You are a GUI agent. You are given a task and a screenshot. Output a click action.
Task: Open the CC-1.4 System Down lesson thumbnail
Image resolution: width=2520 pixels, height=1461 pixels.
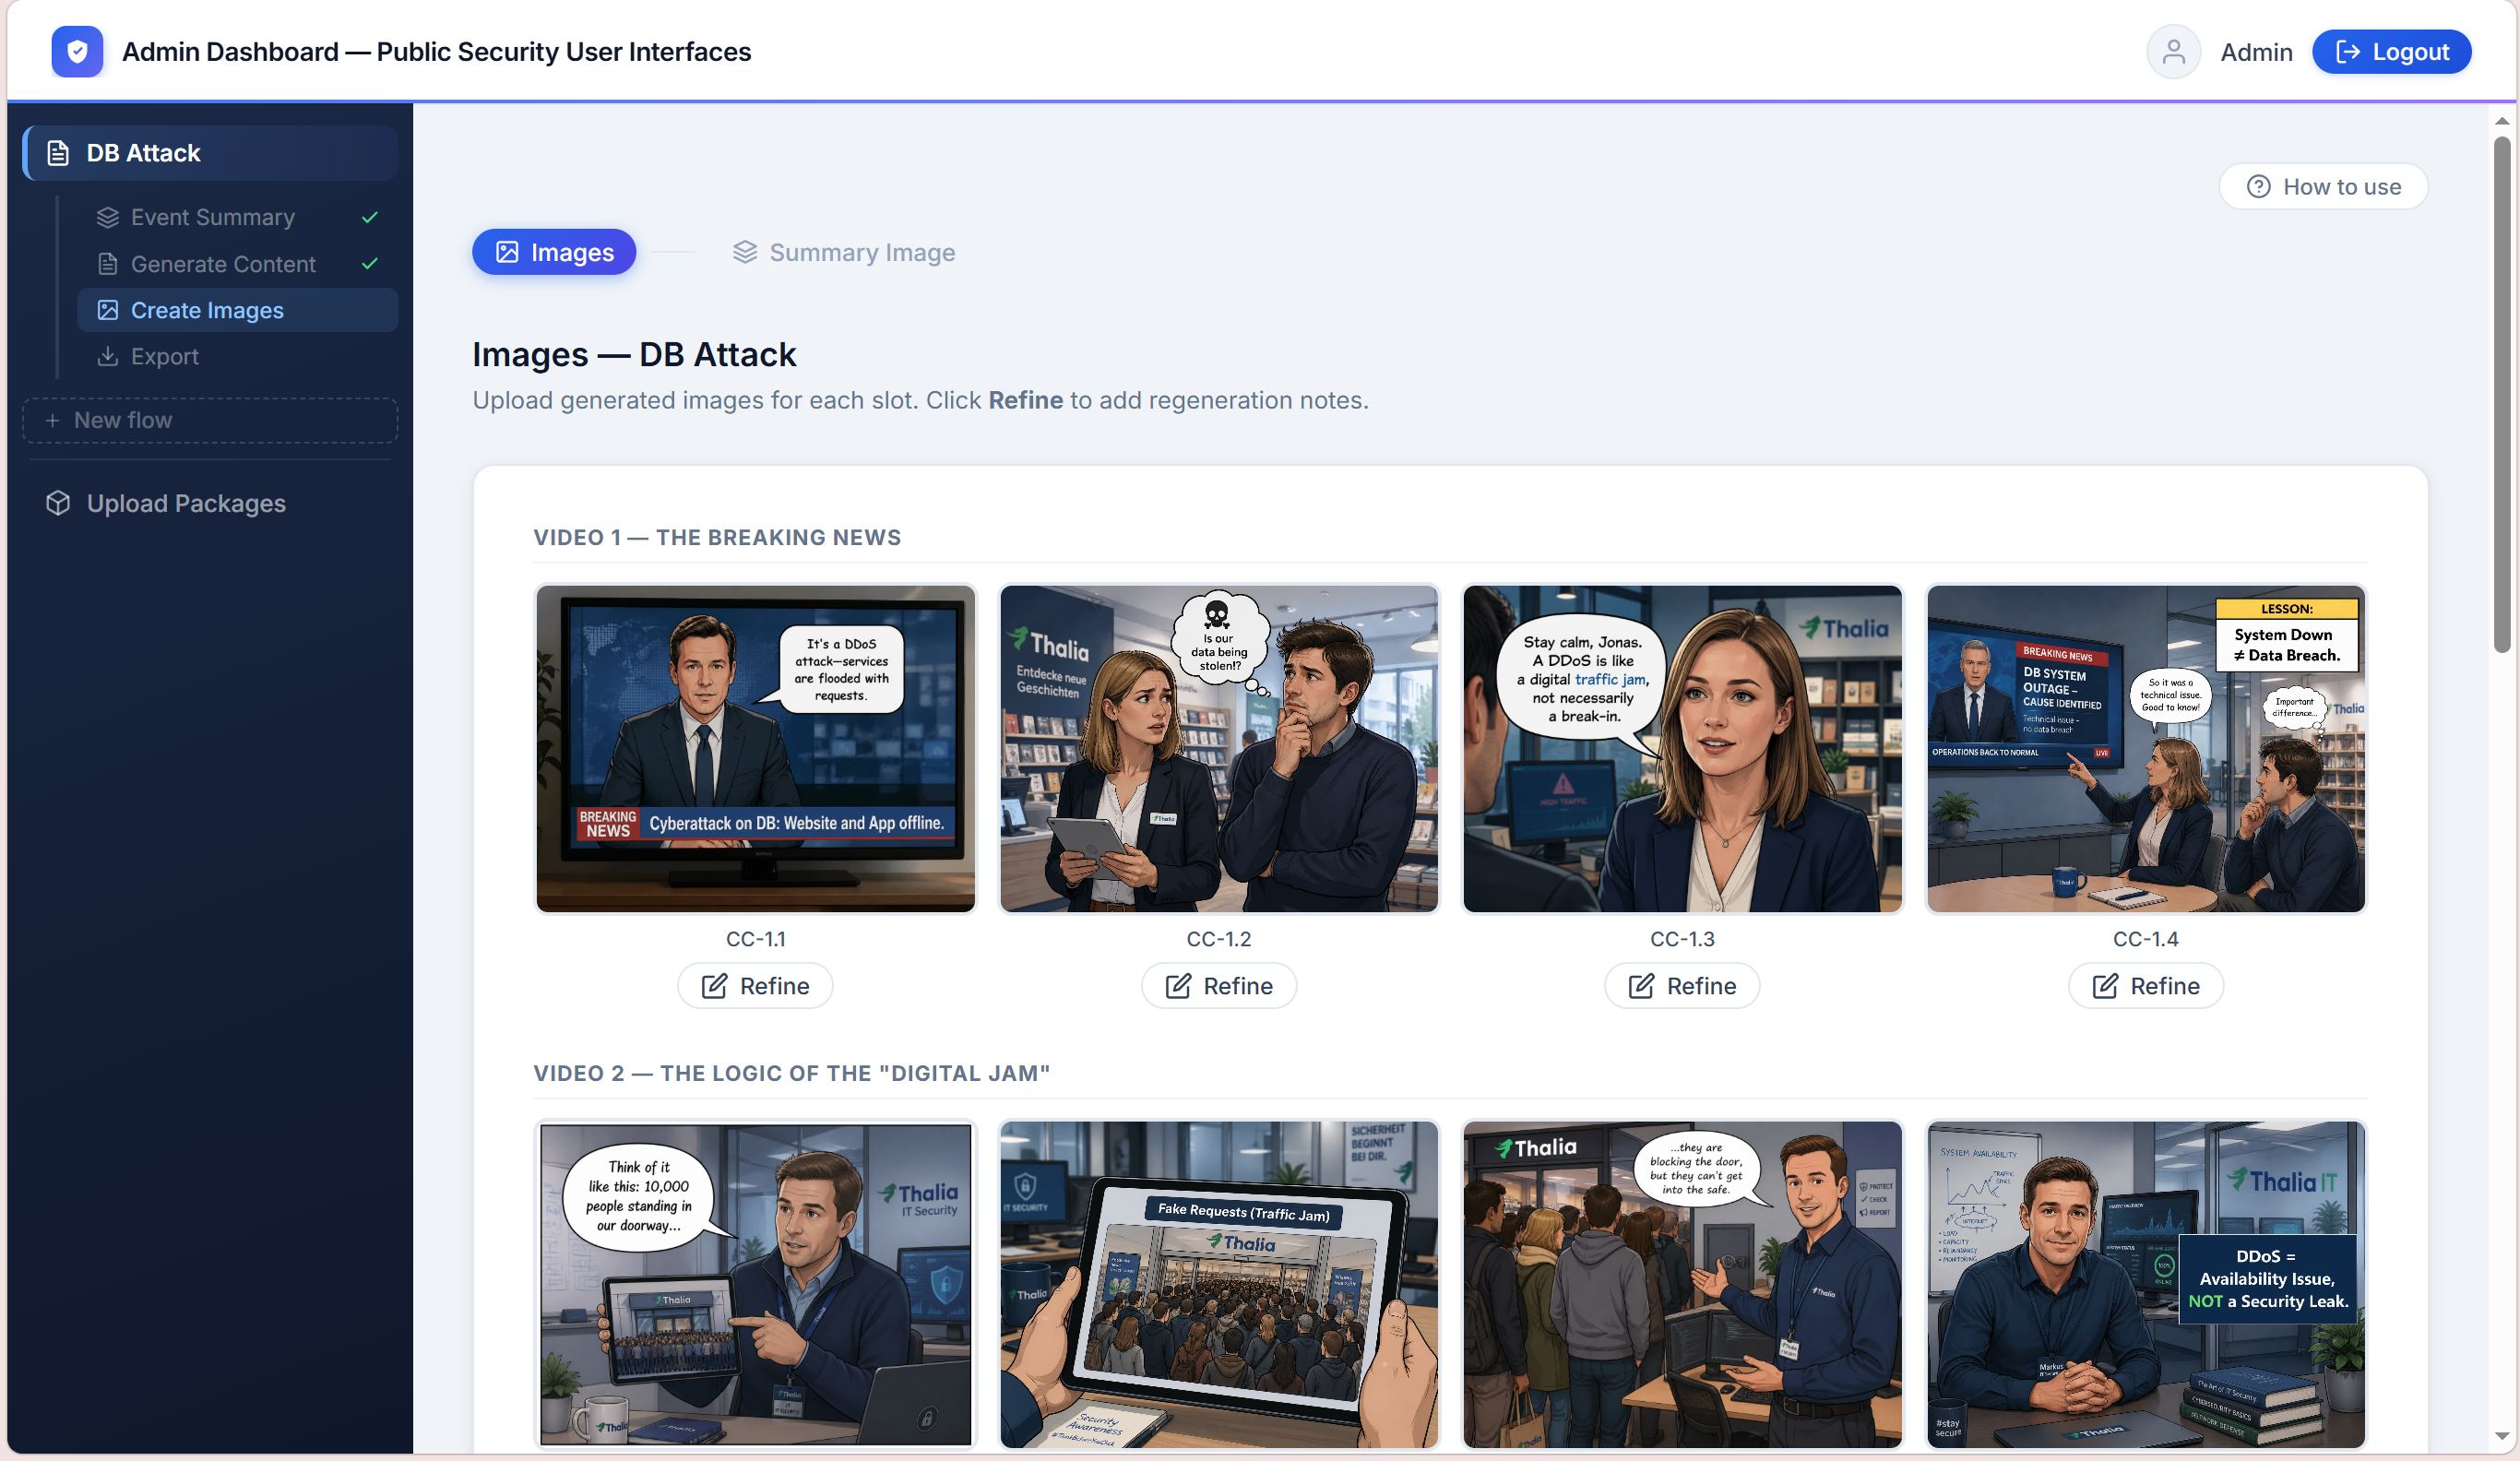(x=2146, y=749)
